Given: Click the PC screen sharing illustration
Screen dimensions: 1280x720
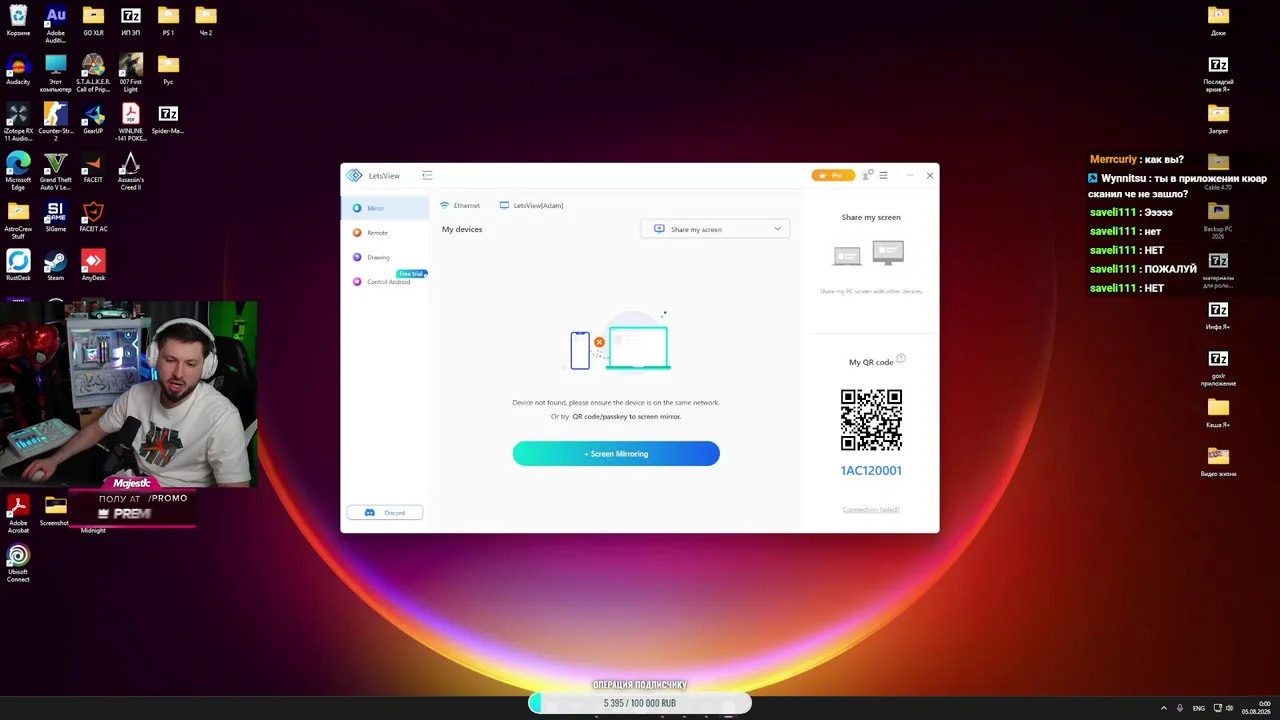Looking at the screenshot, I should [x=868, y=253].
